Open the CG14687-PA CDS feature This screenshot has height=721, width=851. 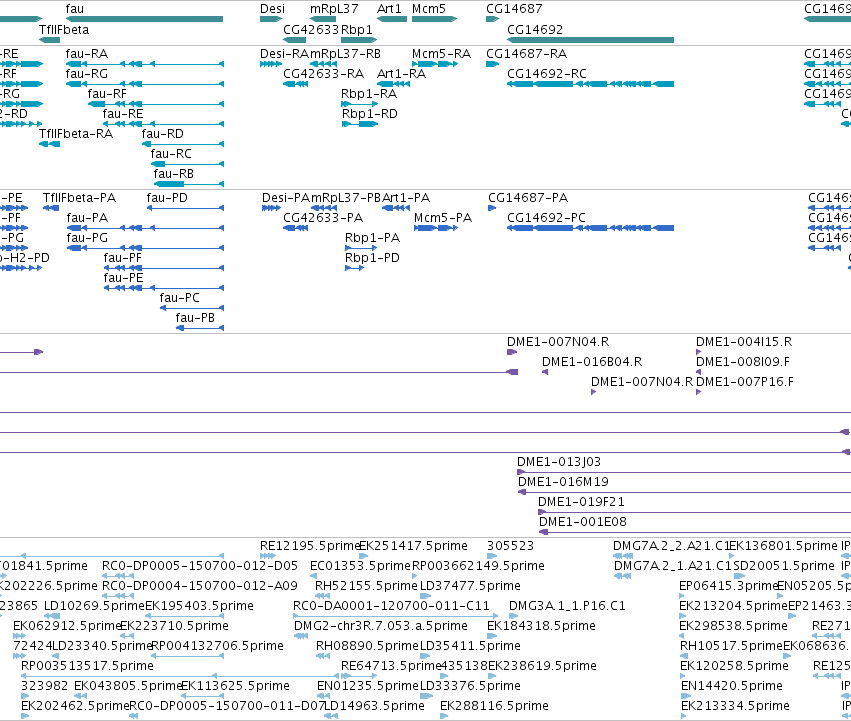click(492, 208)
